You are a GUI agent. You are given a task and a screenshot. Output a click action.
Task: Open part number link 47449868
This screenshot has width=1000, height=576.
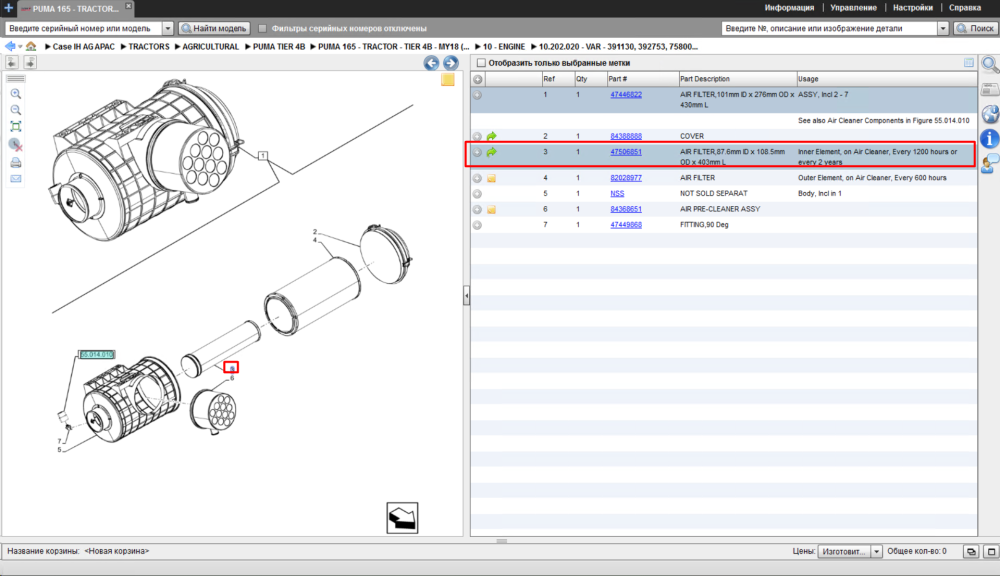pos(626,225)
